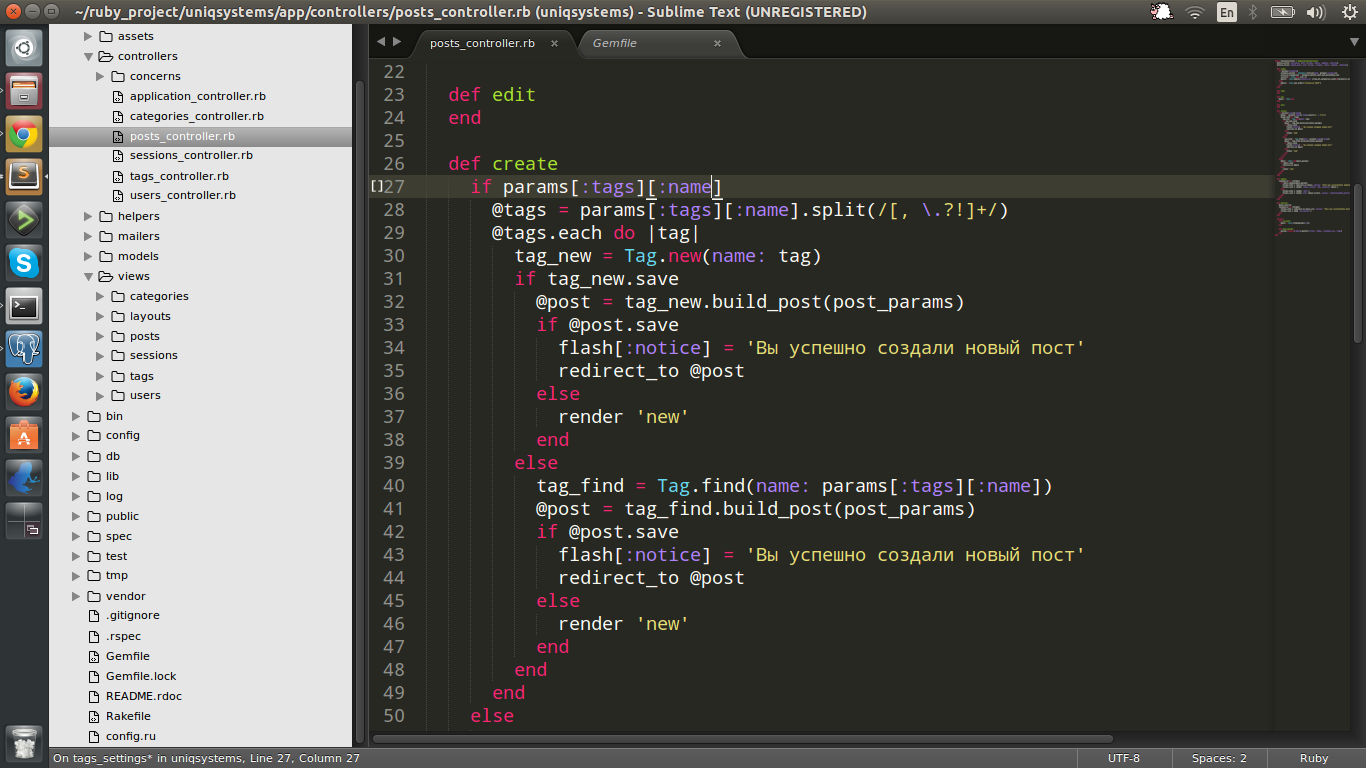
Task: Open categories_controller.rb file
Action: click(x=196, y=116)
